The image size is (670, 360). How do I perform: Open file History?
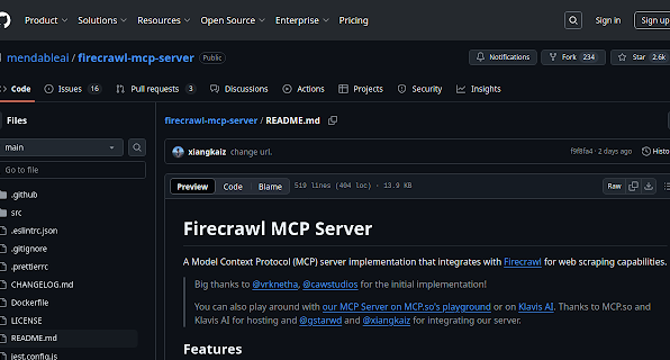pos(656,151)
